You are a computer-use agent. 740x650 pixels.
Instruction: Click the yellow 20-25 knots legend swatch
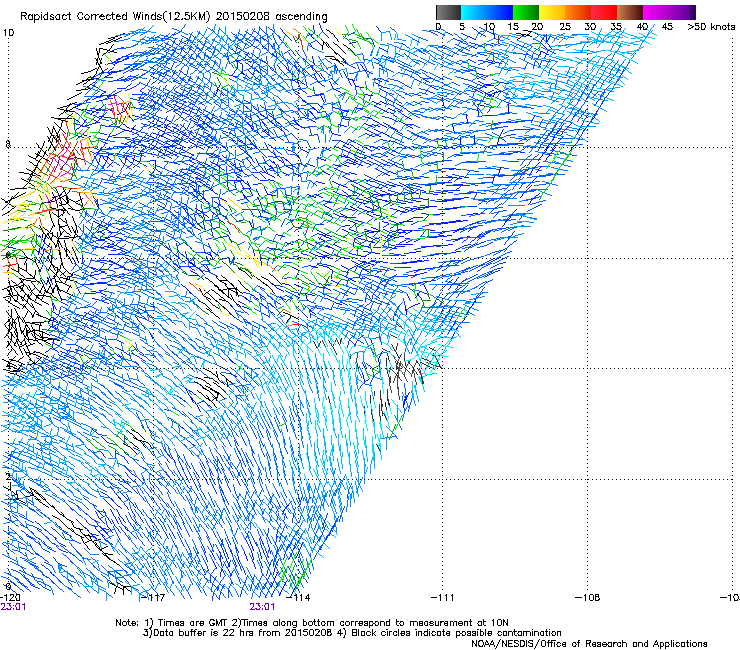click(552, 12)
